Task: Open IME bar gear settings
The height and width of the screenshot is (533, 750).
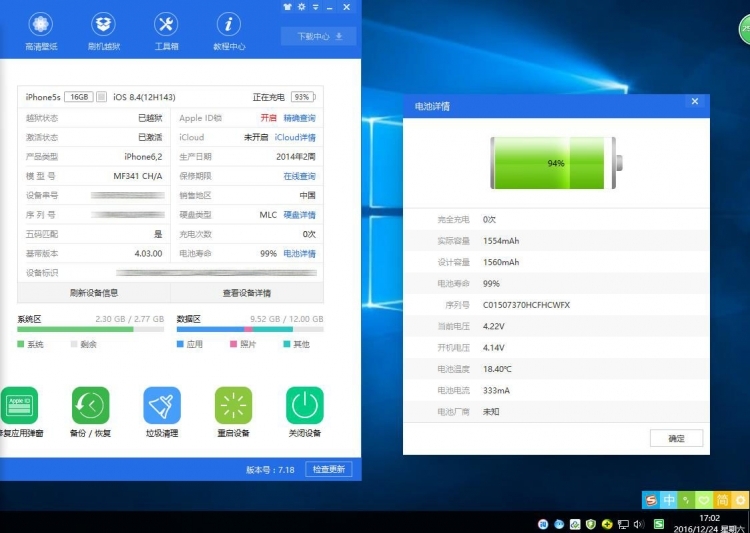Action: [740, 500]
